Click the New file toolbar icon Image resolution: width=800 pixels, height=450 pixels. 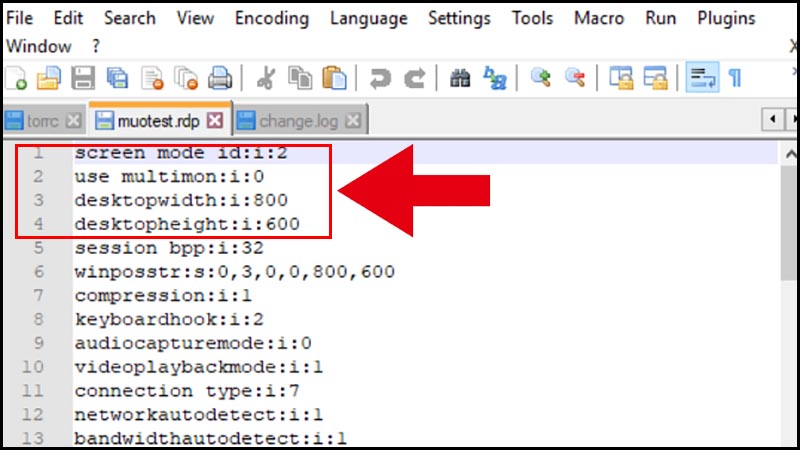16,79
